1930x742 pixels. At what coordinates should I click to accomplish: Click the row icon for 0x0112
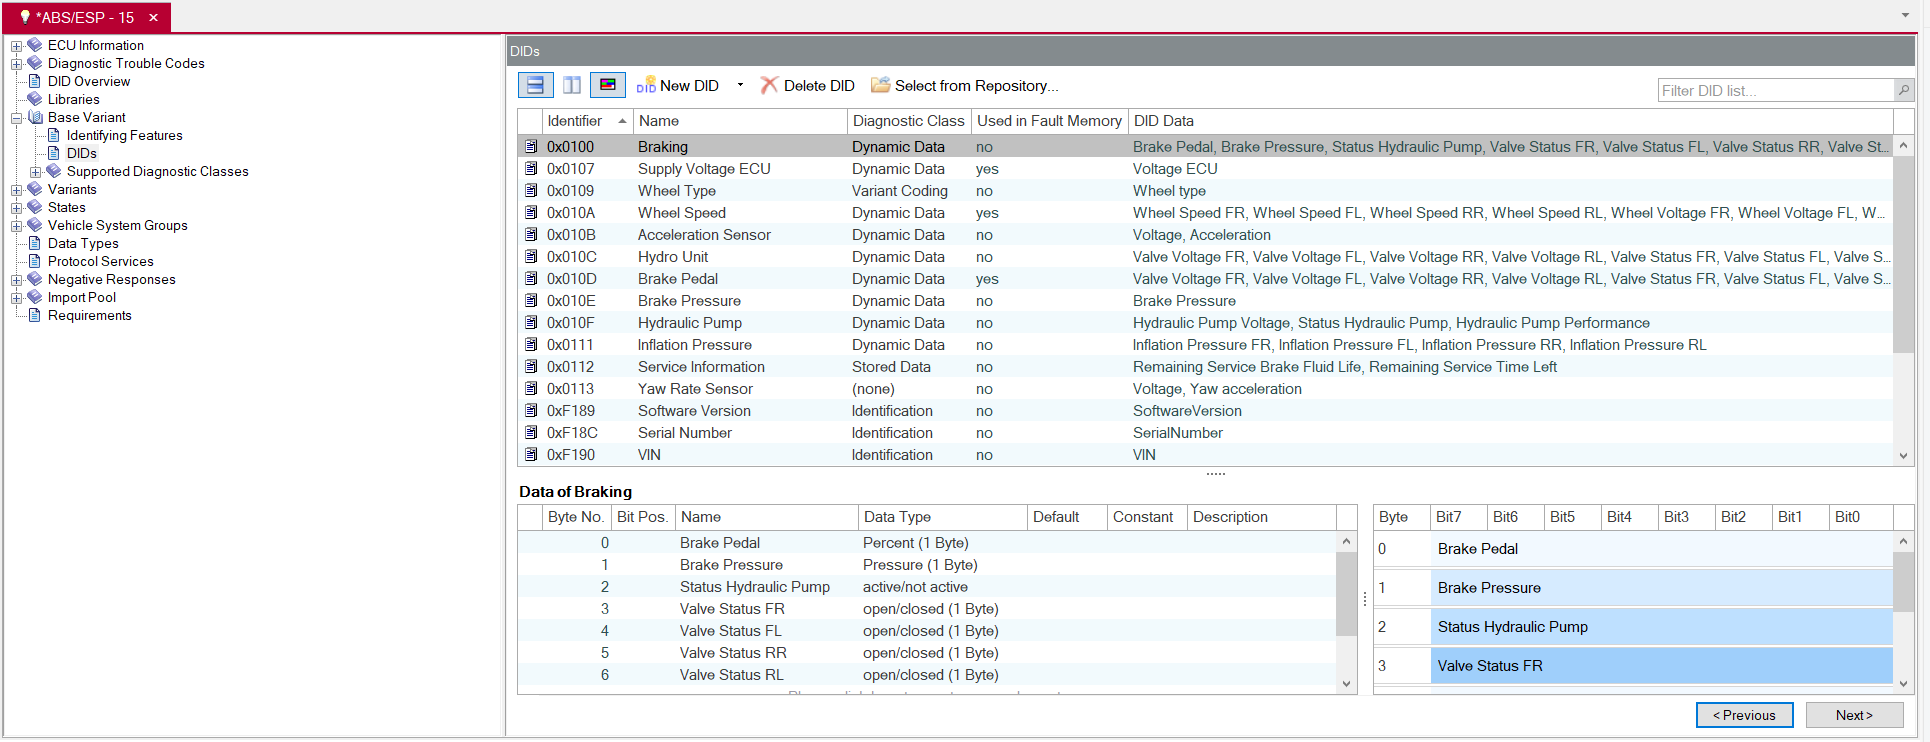pos(531,367)
